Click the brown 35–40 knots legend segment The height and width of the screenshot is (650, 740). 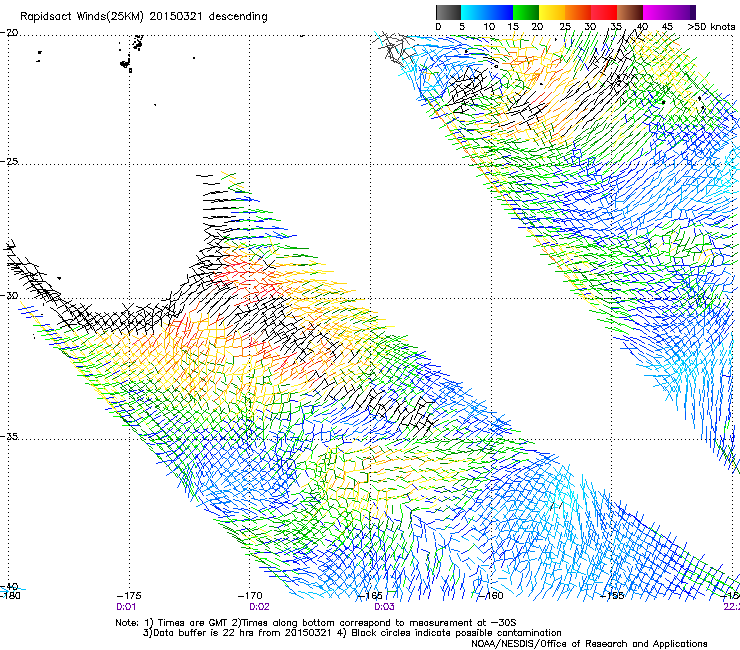click(630, 12)
